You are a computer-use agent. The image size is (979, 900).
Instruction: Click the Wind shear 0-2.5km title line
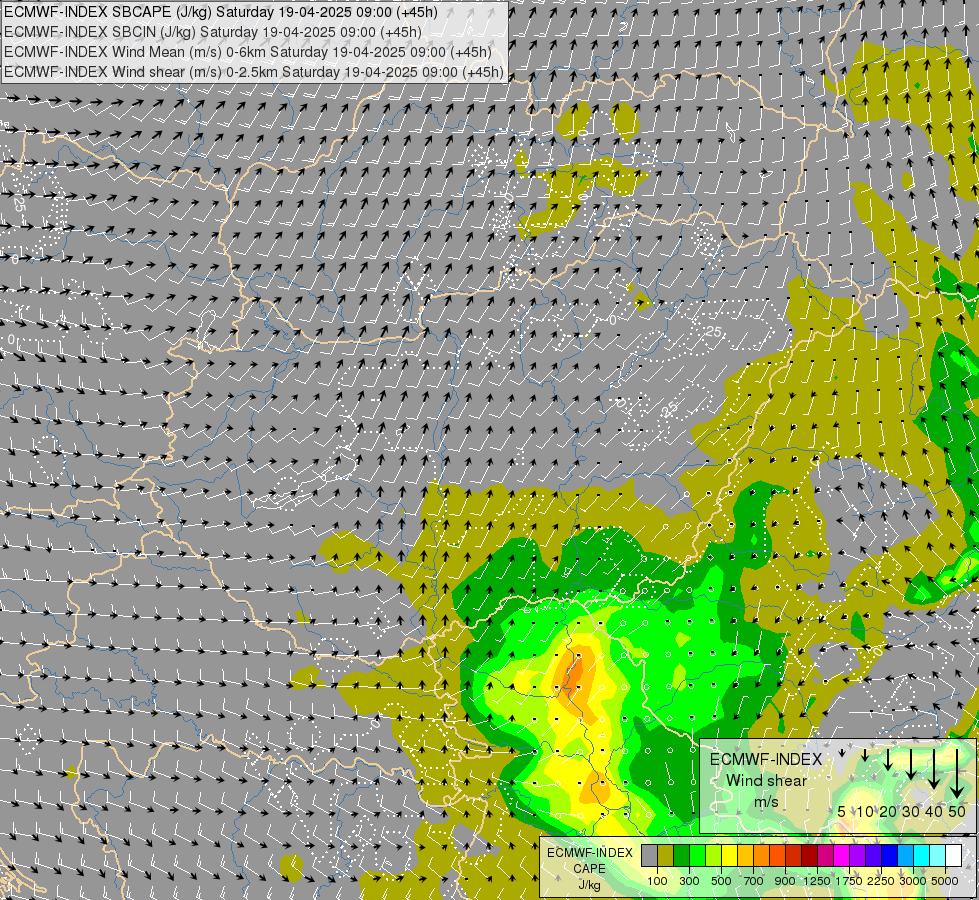(253, 72)
